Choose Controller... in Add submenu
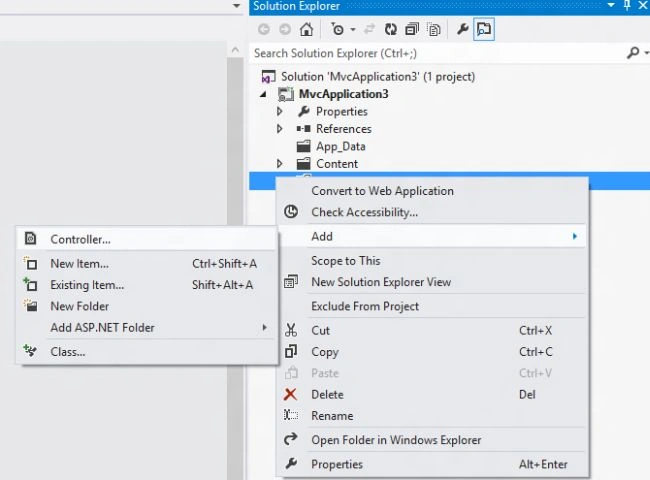This screenshot has height=480, width=650. point(146,239)
